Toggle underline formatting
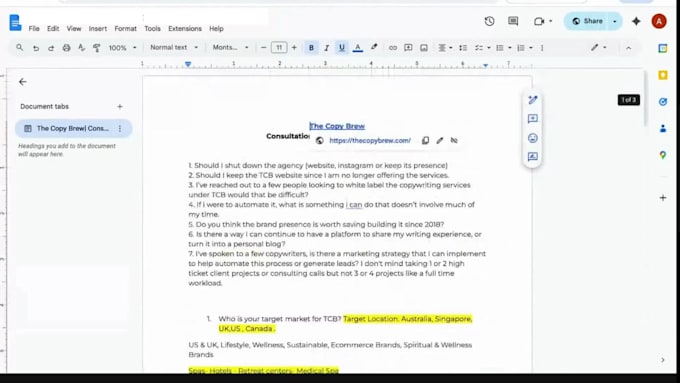 [x=342, y=48]
